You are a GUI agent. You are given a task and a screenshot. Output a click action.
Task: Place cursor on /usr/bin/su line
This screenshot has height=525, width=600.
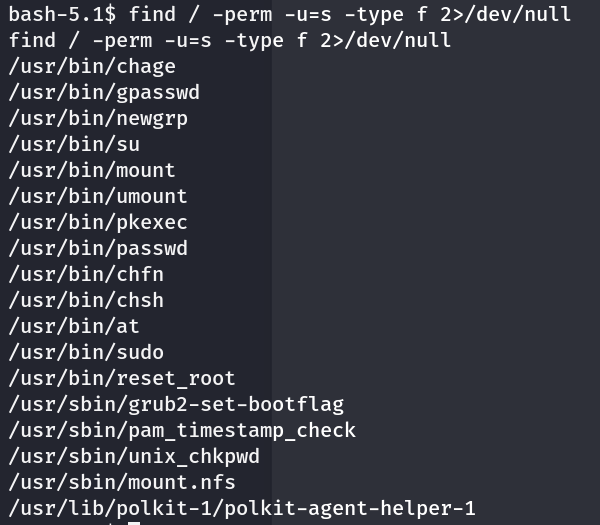[74, 144]
